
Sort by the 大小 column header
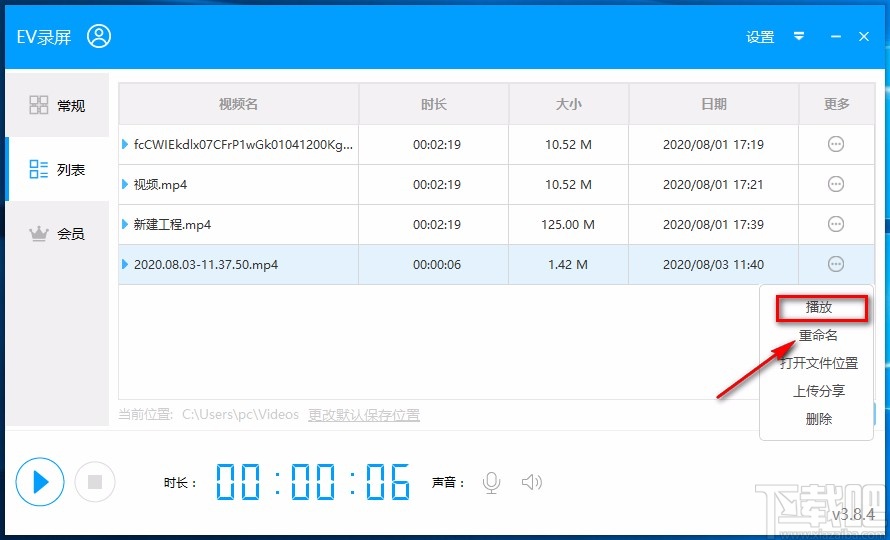(568, 104)
